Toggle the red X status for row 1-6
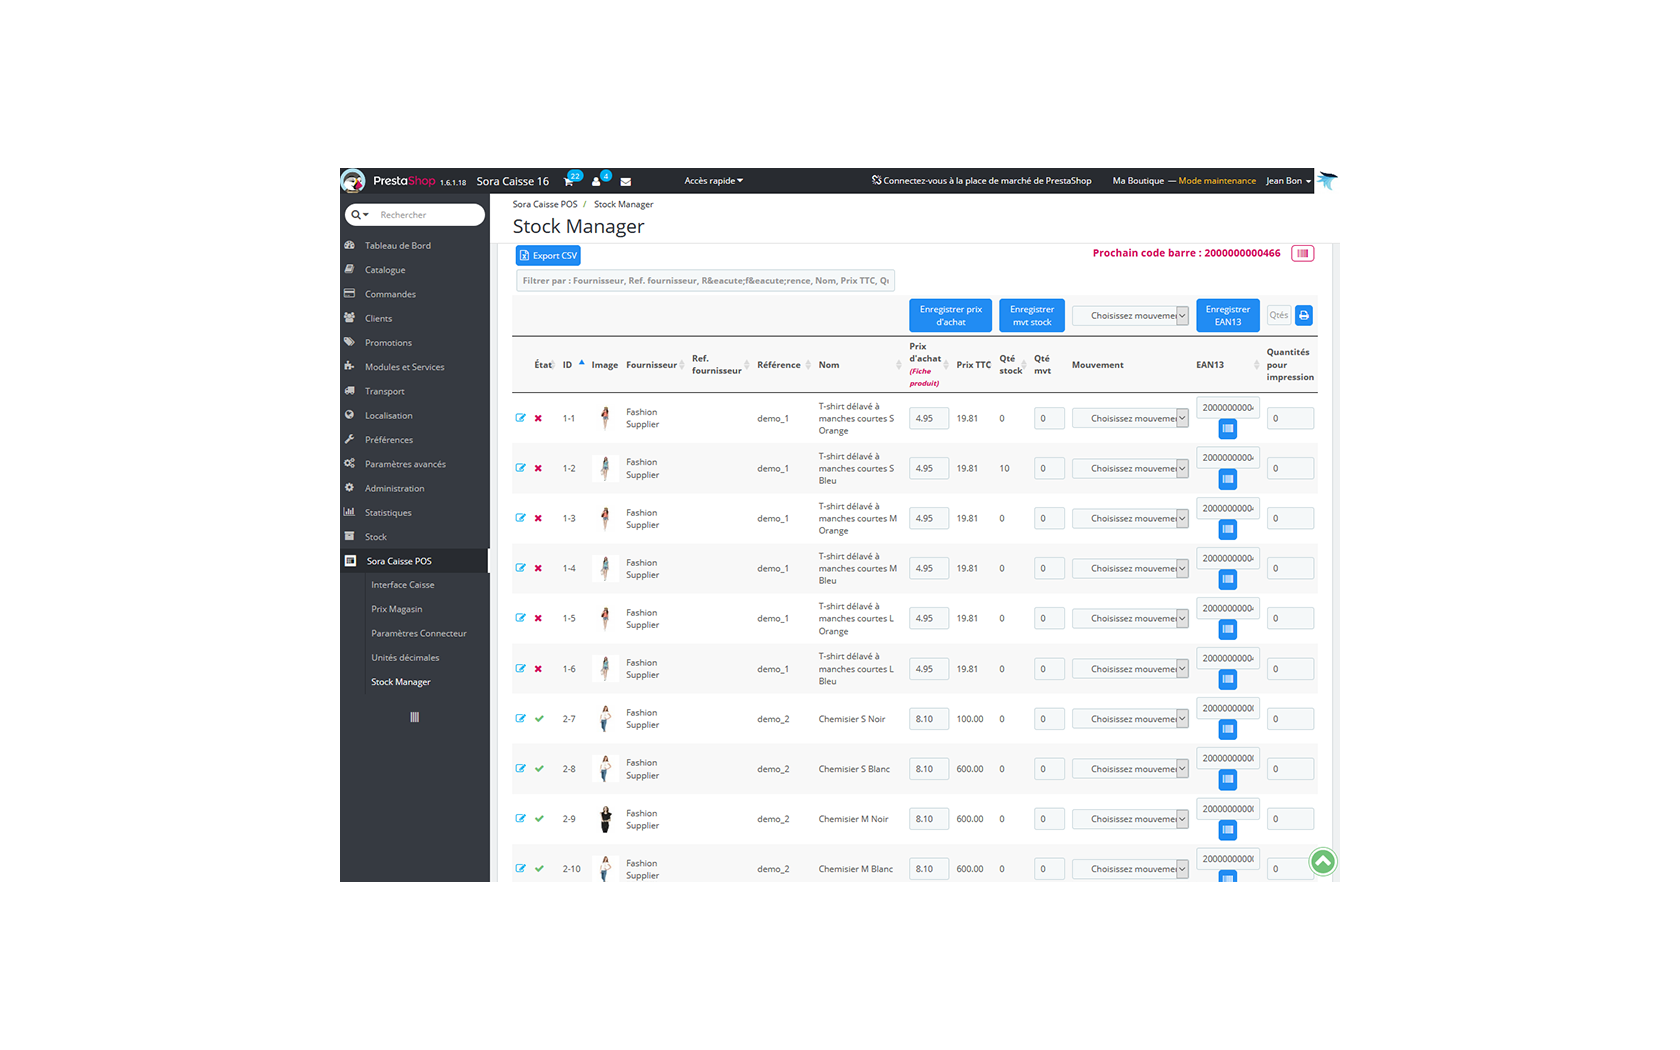The width and height of the screenshot is (1680, 1050). click(538, 668)
